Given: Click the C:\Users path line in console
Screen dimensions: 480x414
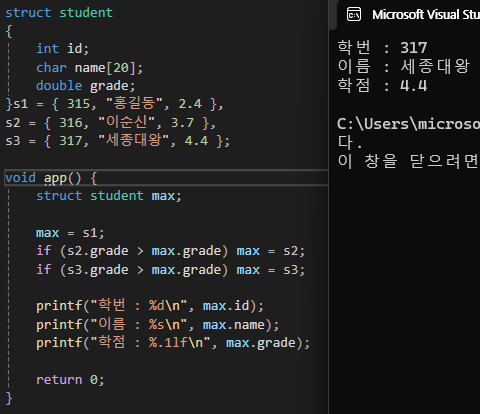Looking at the screenshot, I should tap(408, 124).
